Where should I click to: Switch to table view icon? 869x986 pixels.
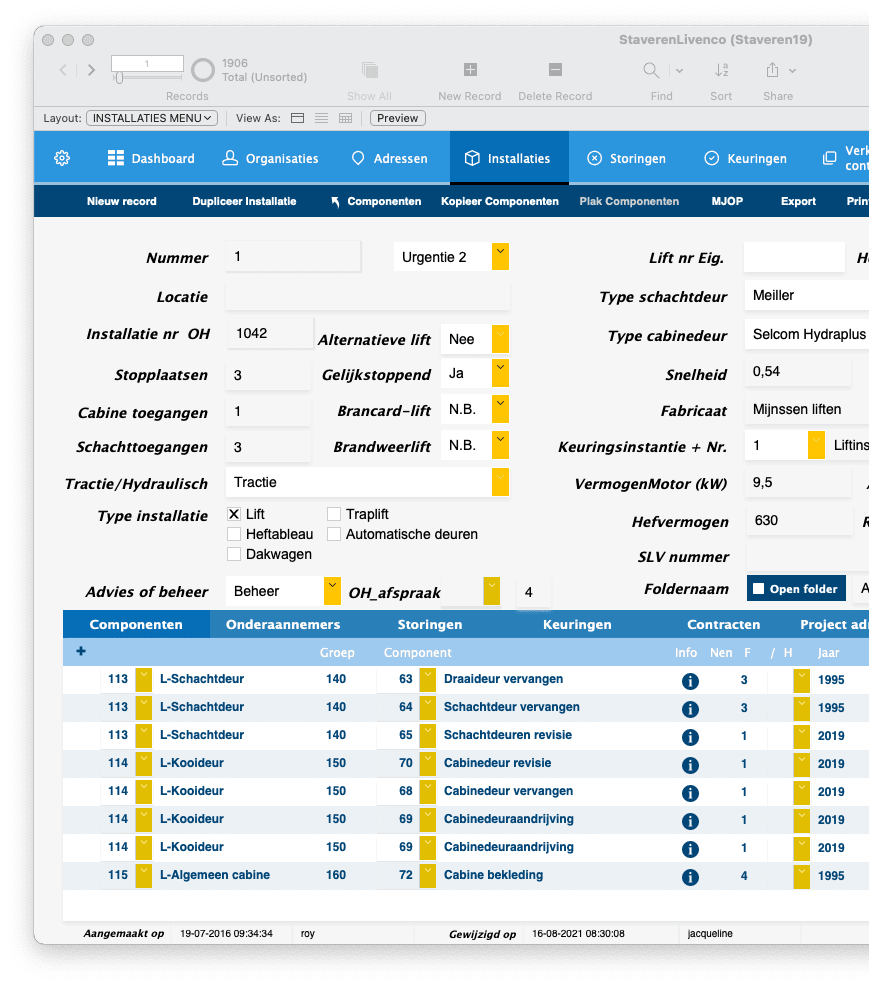[x=345, y=118]
